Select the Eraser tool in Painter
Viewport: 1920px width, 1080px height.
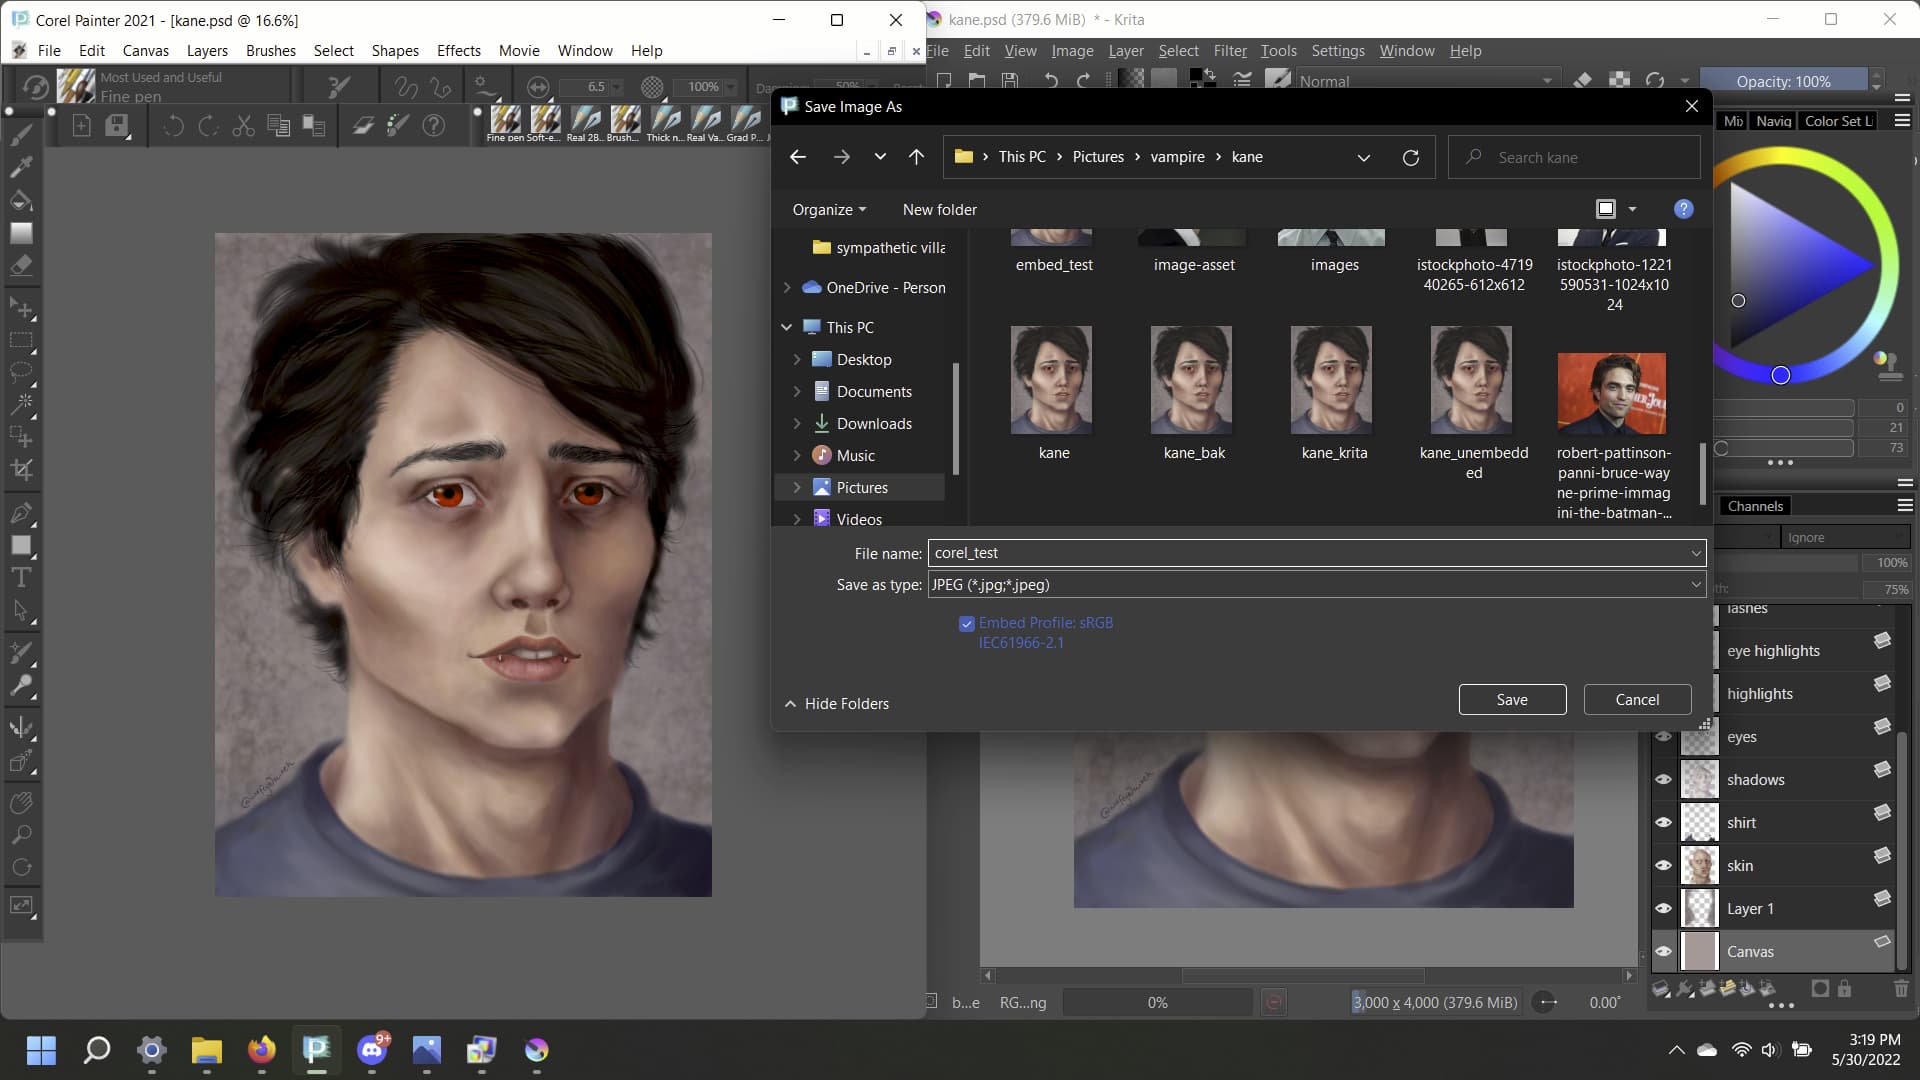pyautogui.click(x=21, y=266)
